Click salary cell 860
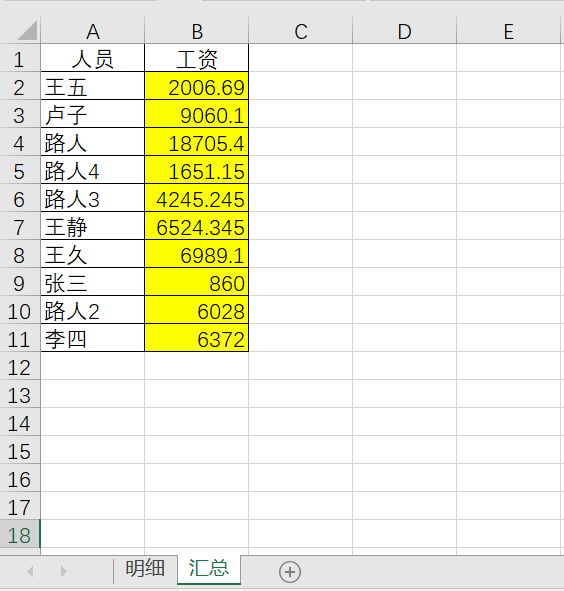 coord(197,283)
